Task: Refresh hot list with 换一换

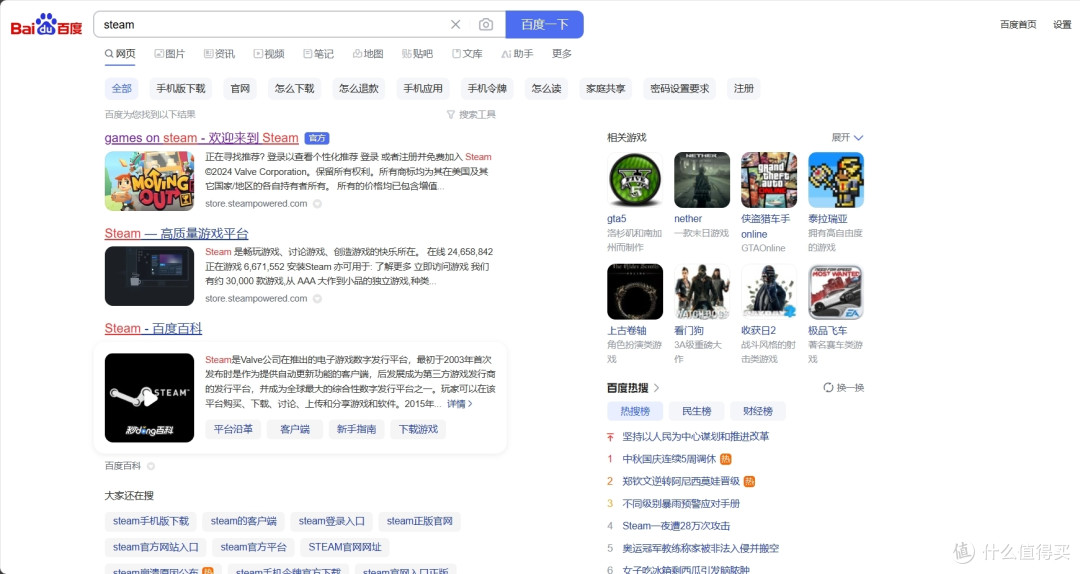Action: (x=844, y=388)
